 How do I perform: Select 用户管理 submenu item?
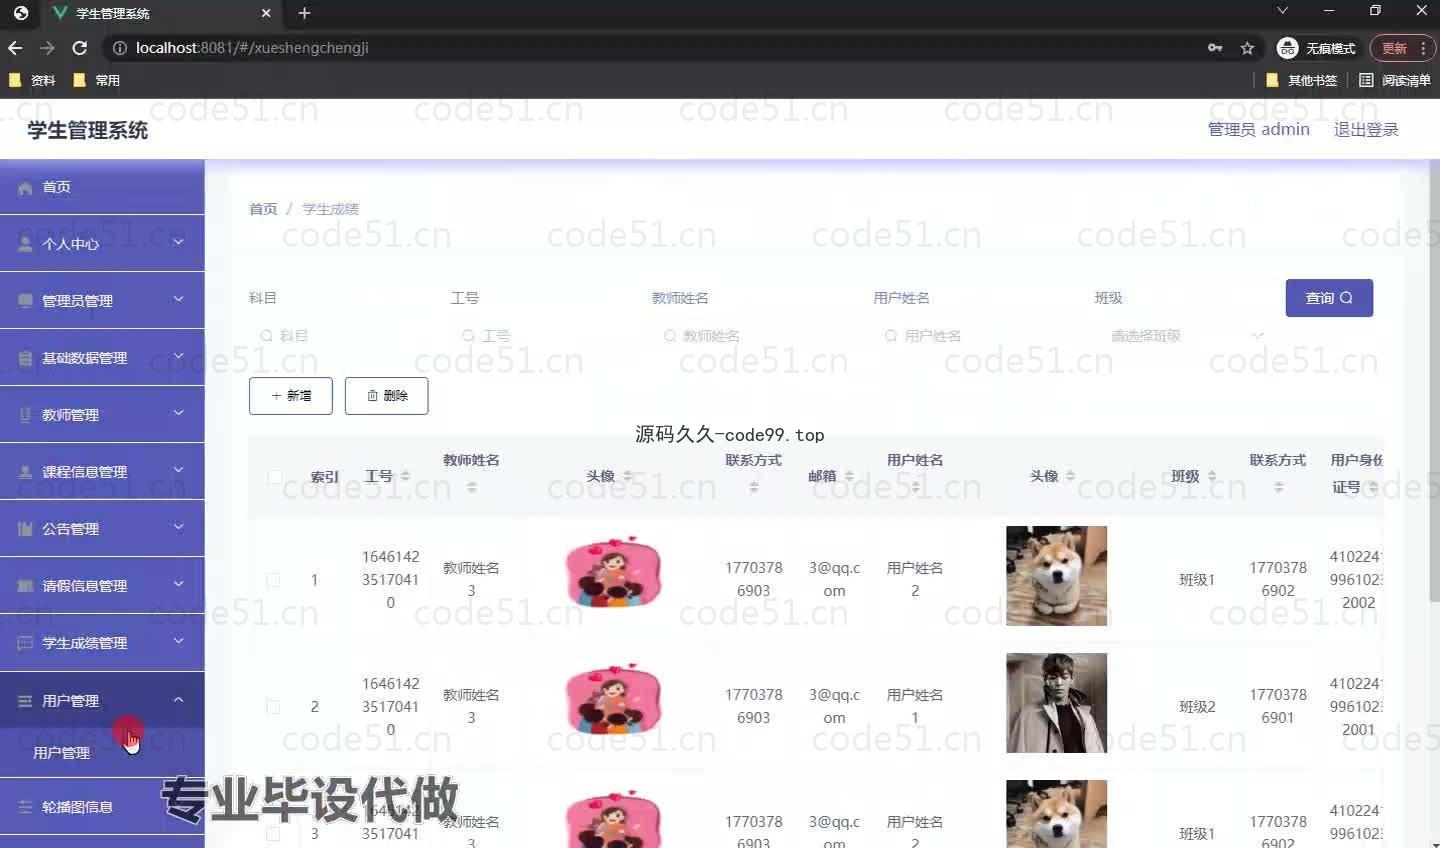(102, 753)
